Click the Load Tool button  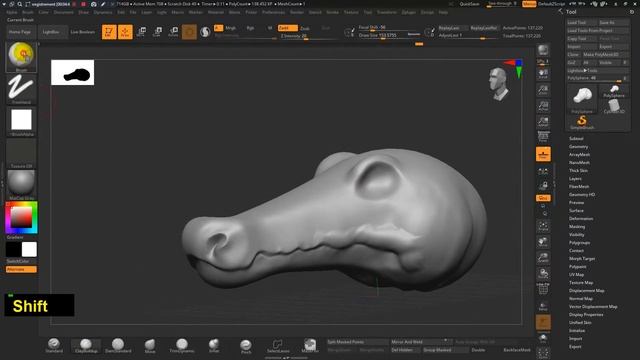[582, 22]
